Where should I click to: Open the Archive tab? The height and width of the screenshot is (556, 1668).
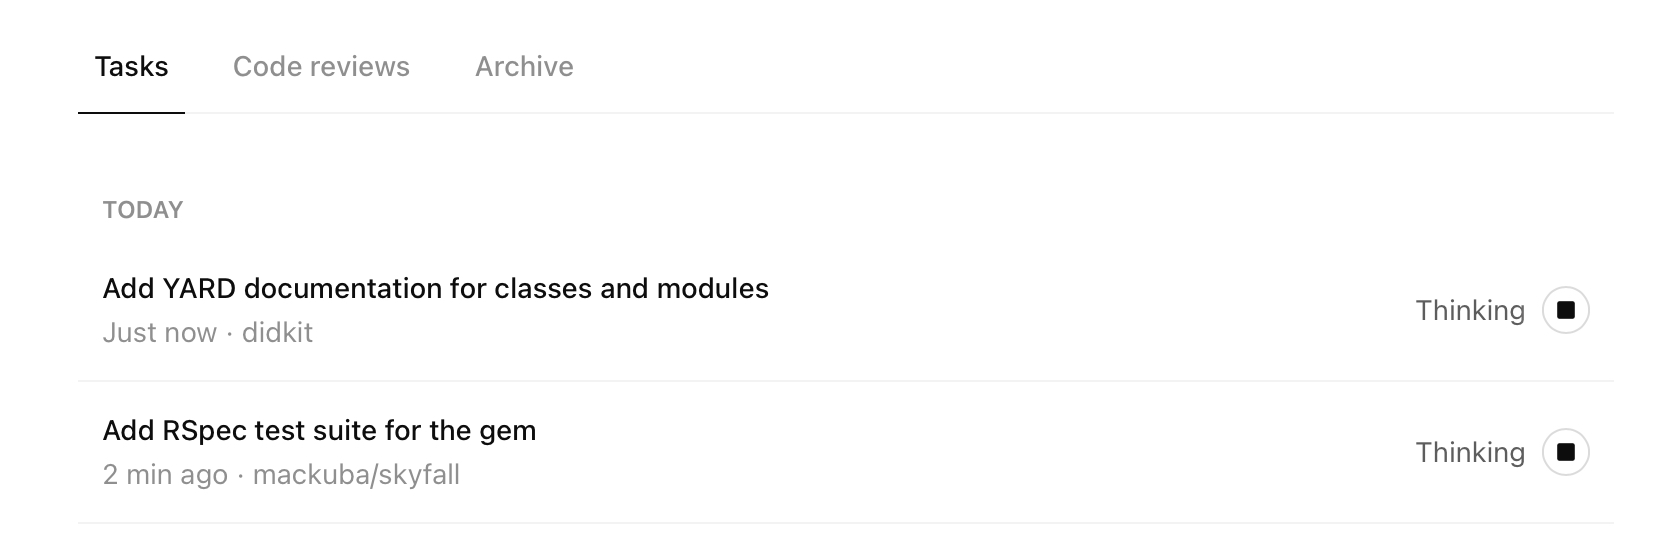[524, 66]
